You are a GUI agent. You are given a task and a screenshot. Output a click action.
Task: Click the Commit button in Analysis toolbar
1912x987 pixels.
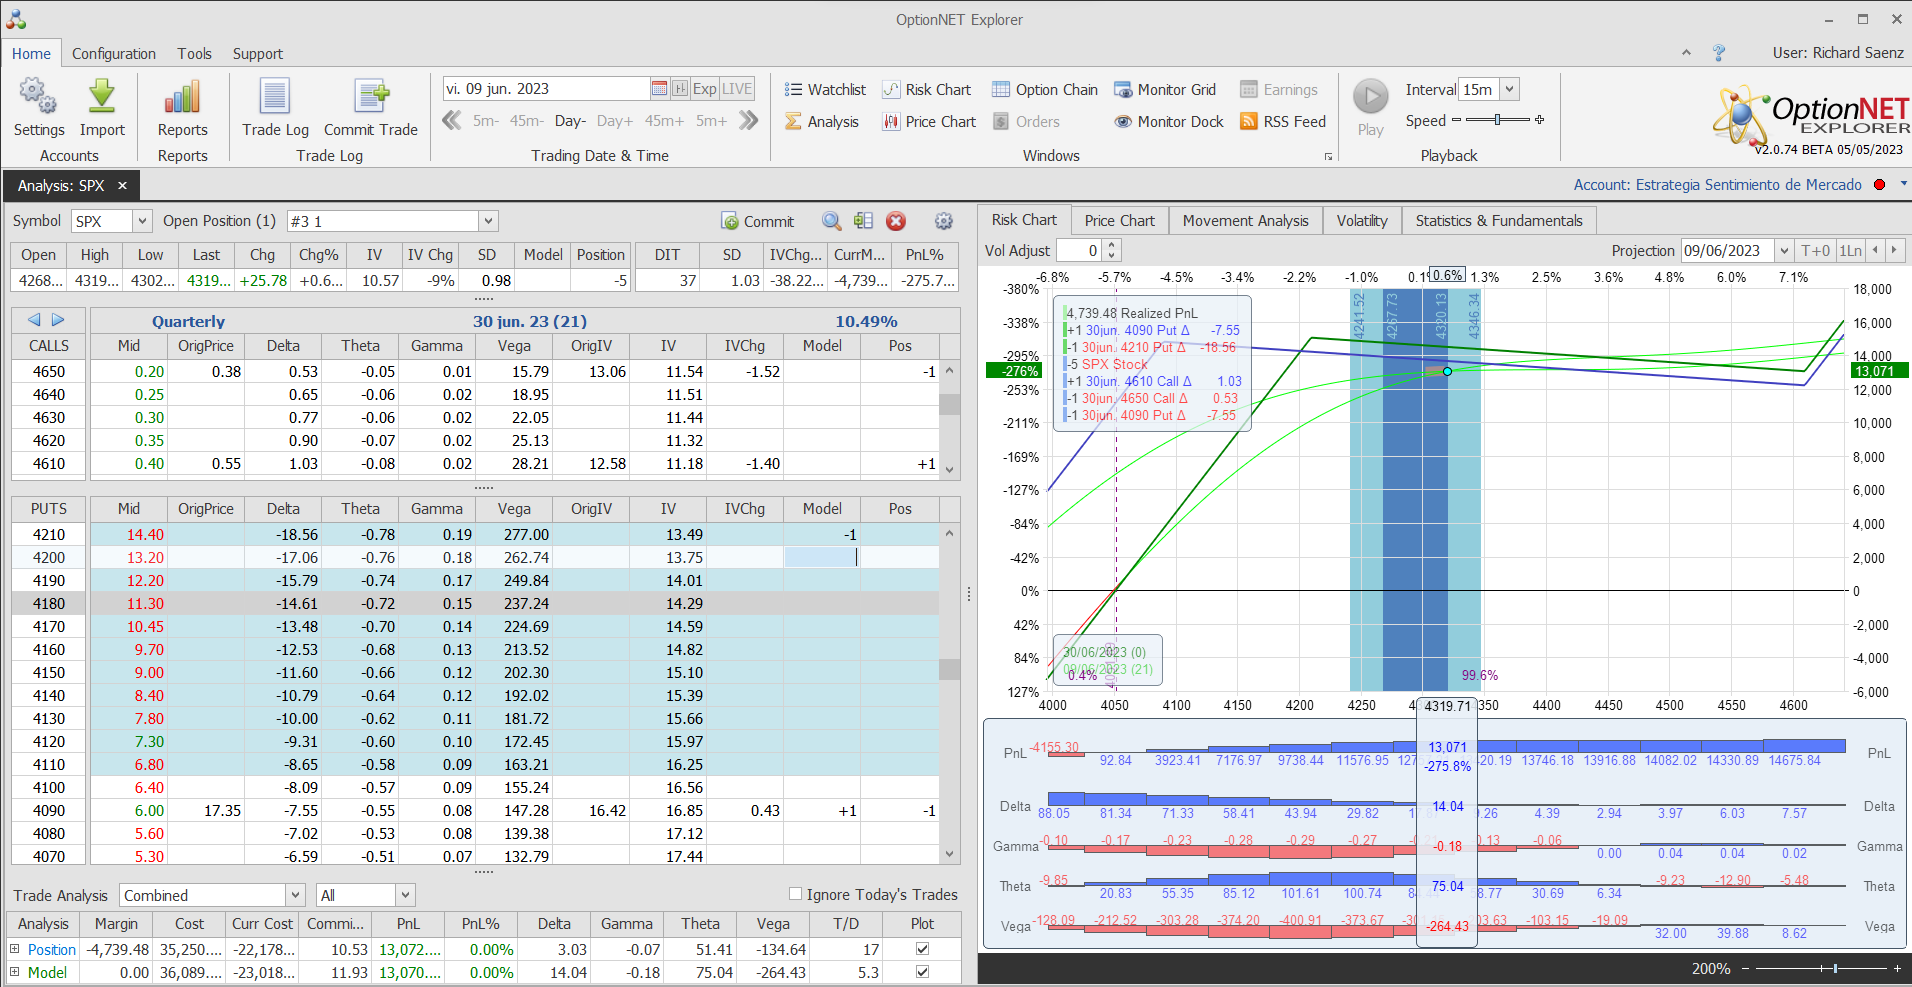pyautogui.click(x=758, y=222)
